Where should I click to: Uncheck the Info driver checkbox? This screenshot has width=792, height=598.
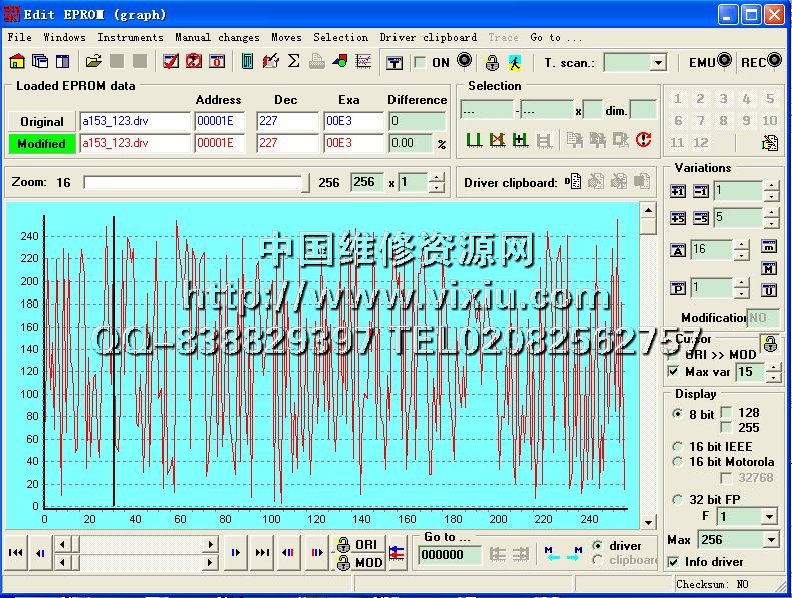[x=673, y=562]
